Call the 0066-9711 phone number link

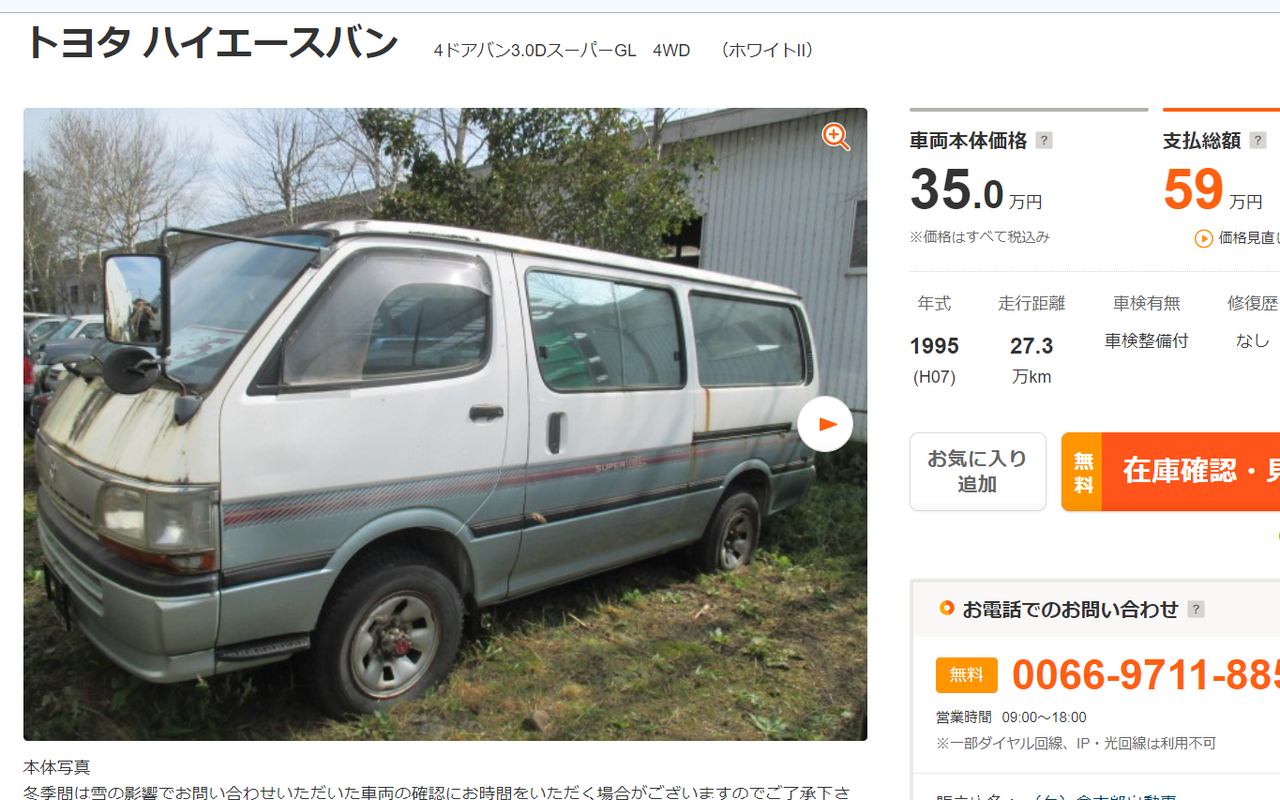click(x=1146, y=675)
